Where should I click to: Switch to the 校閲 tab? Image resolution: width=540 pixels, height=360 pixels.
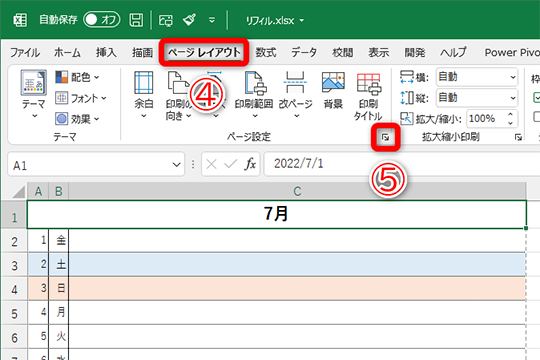[342, 53]
